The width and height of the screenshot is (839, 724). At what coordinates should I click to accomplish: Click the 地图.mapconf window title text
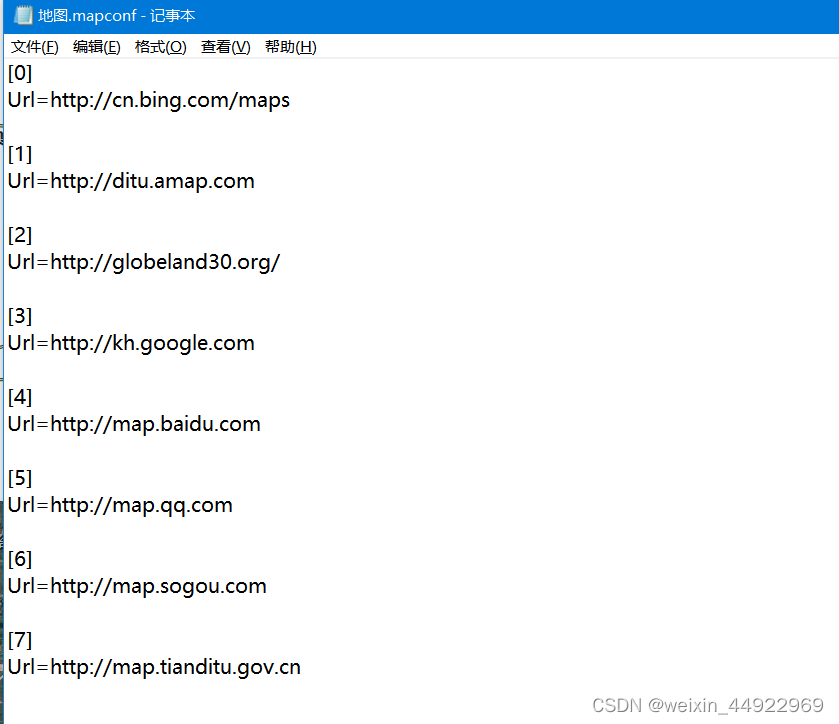[116, 16]
